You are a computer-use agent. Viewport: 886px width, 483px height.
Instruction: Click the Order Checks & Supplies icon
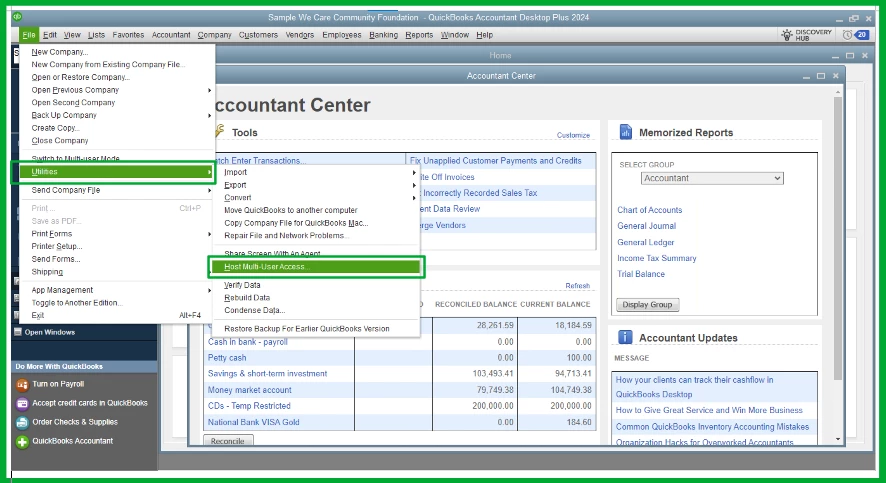pyautogui.click(x=22, y=423)
